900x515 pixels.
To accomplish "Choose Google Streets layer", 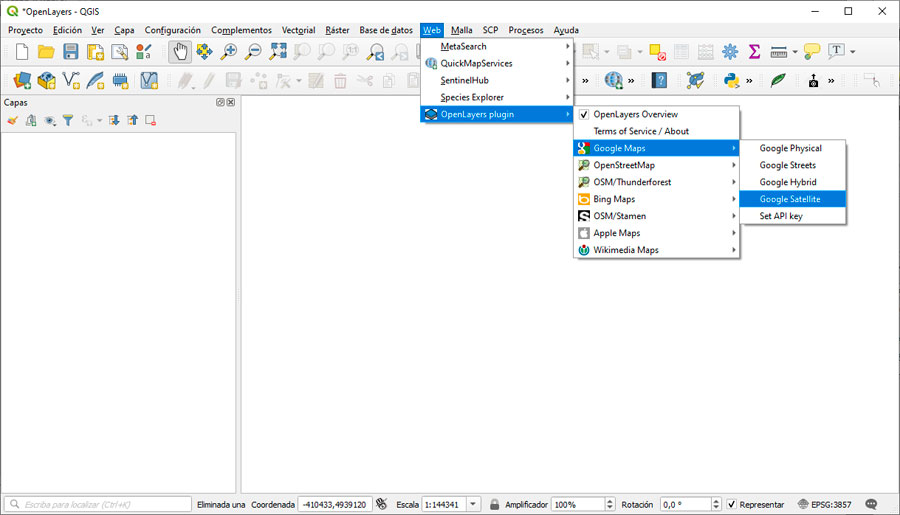I will click(x=793, y=165).
